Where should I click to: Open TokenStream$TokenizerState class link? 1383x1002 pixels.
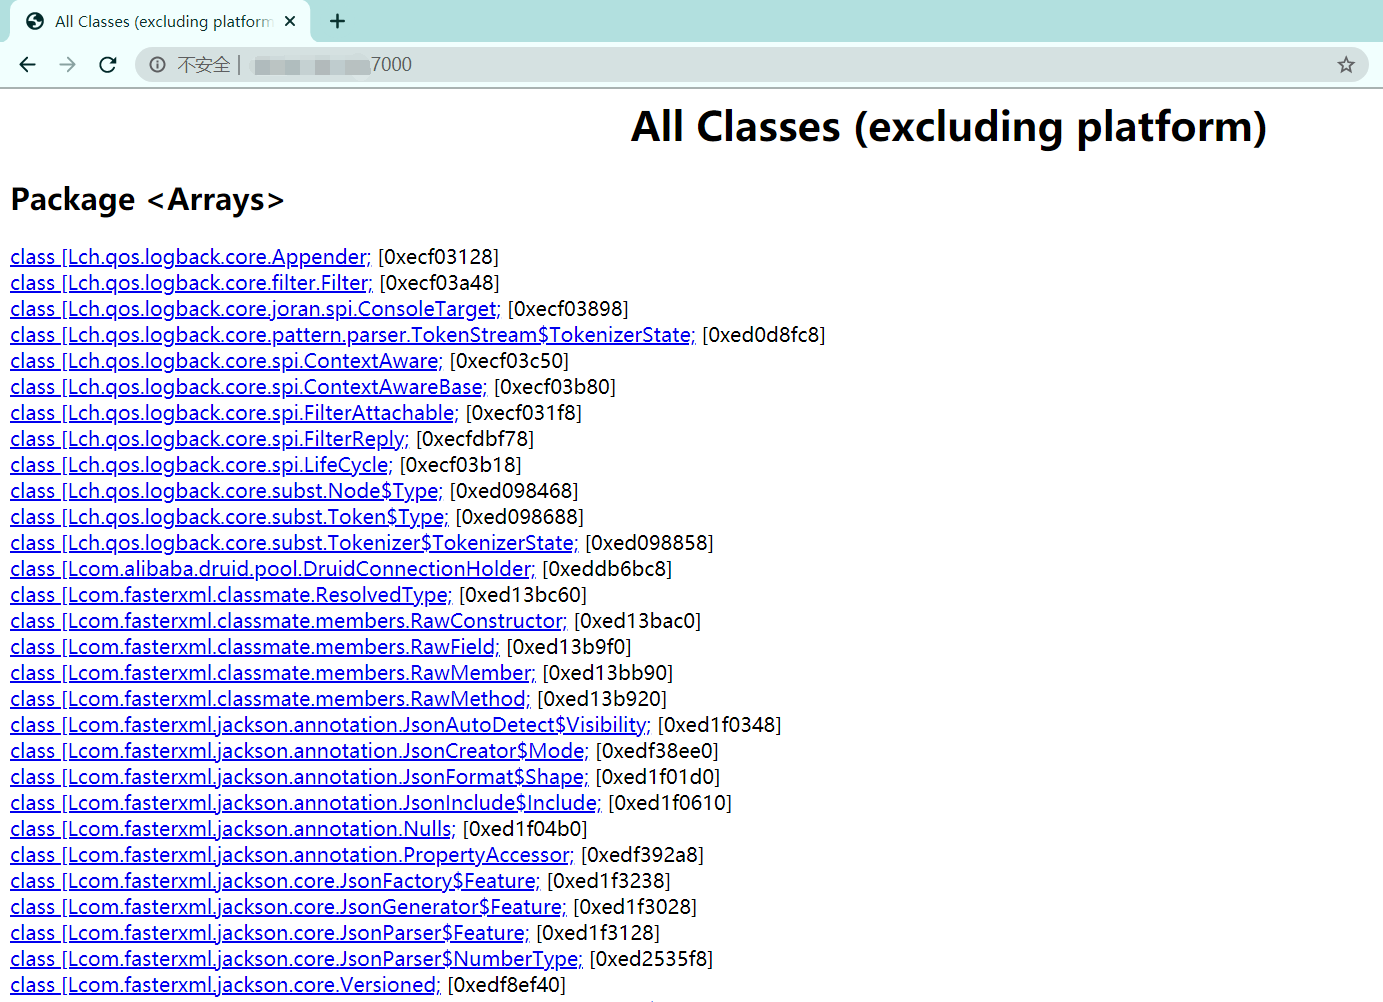coord(352,335)
